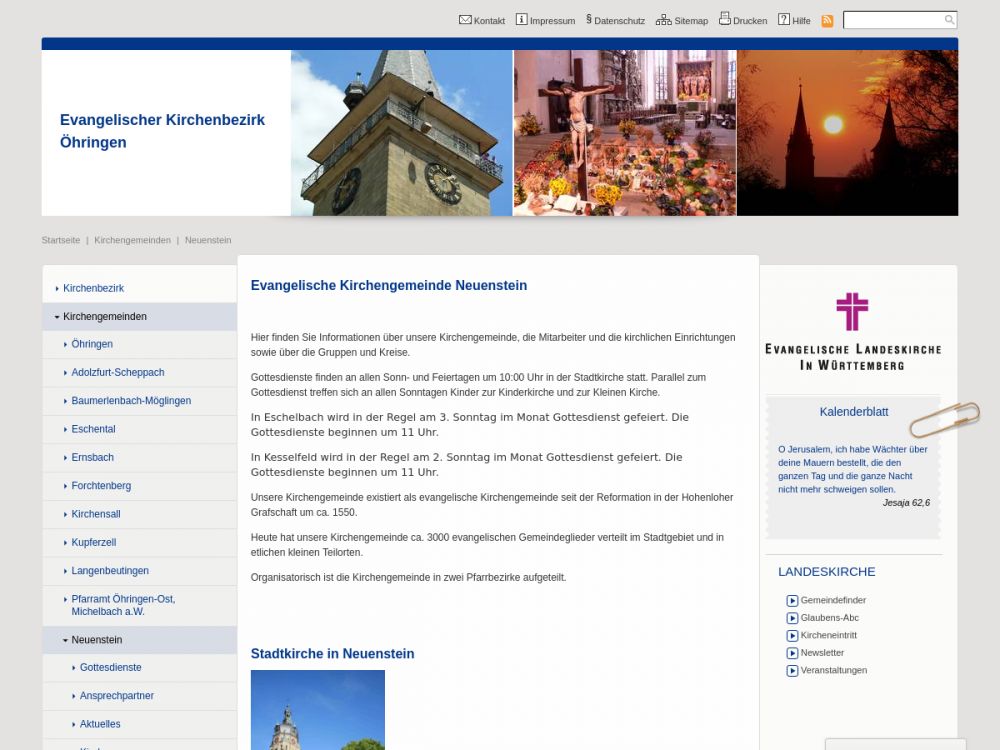This screenshot has height=750, width=1000.
Task: Click the search magnifier icon
Action: [949, 20]
